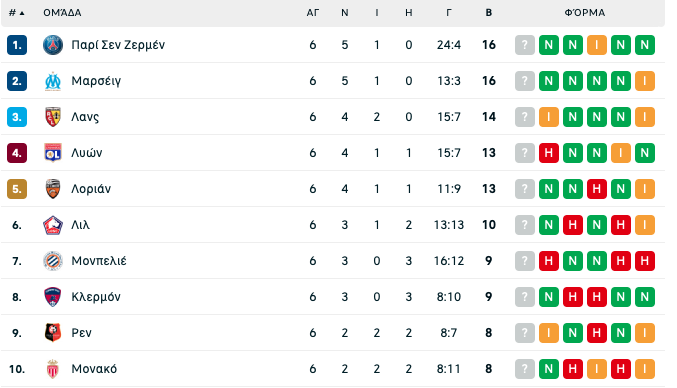
Task: Open the Παρί Σεν Ζερμέν team link
Action: coord(118,45)
